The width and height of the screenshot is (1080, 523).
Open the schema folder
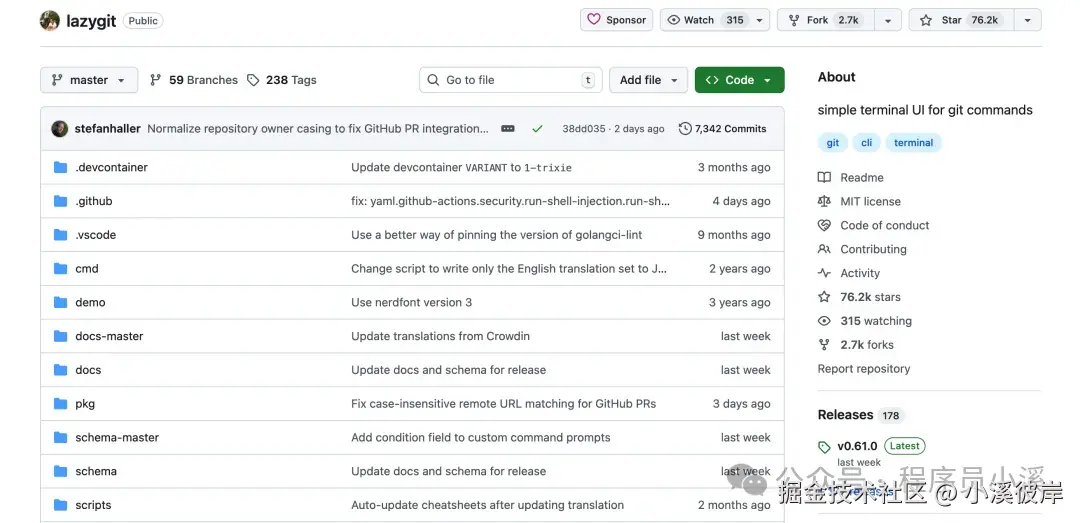point(96,471)
